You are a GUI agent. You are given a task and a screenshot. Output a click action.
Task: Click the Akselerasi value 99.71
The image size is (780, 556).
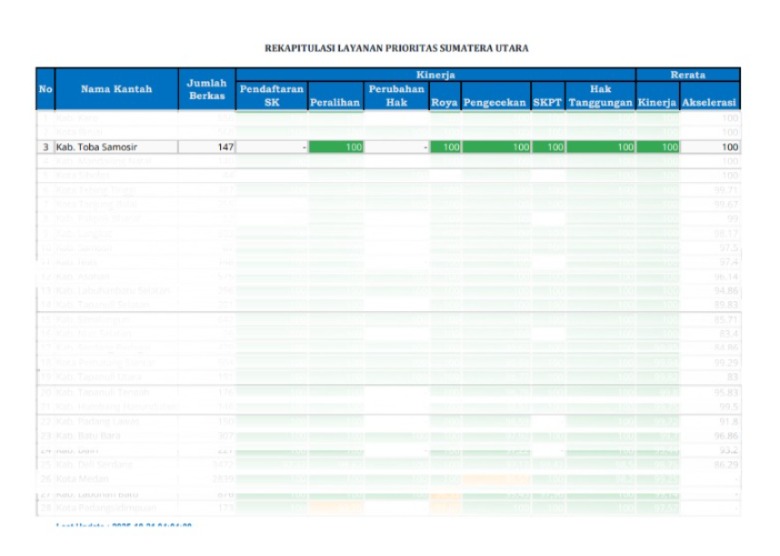pos(725,189)
